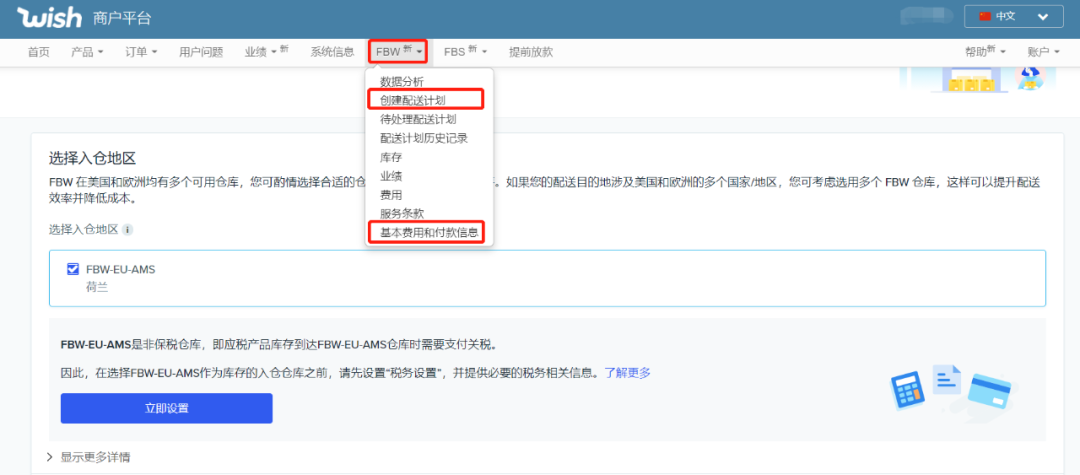This screenshot has height=475, width=1080.
Task: Go to 首页 in navigation bar
Action: [x=39, y=52]
